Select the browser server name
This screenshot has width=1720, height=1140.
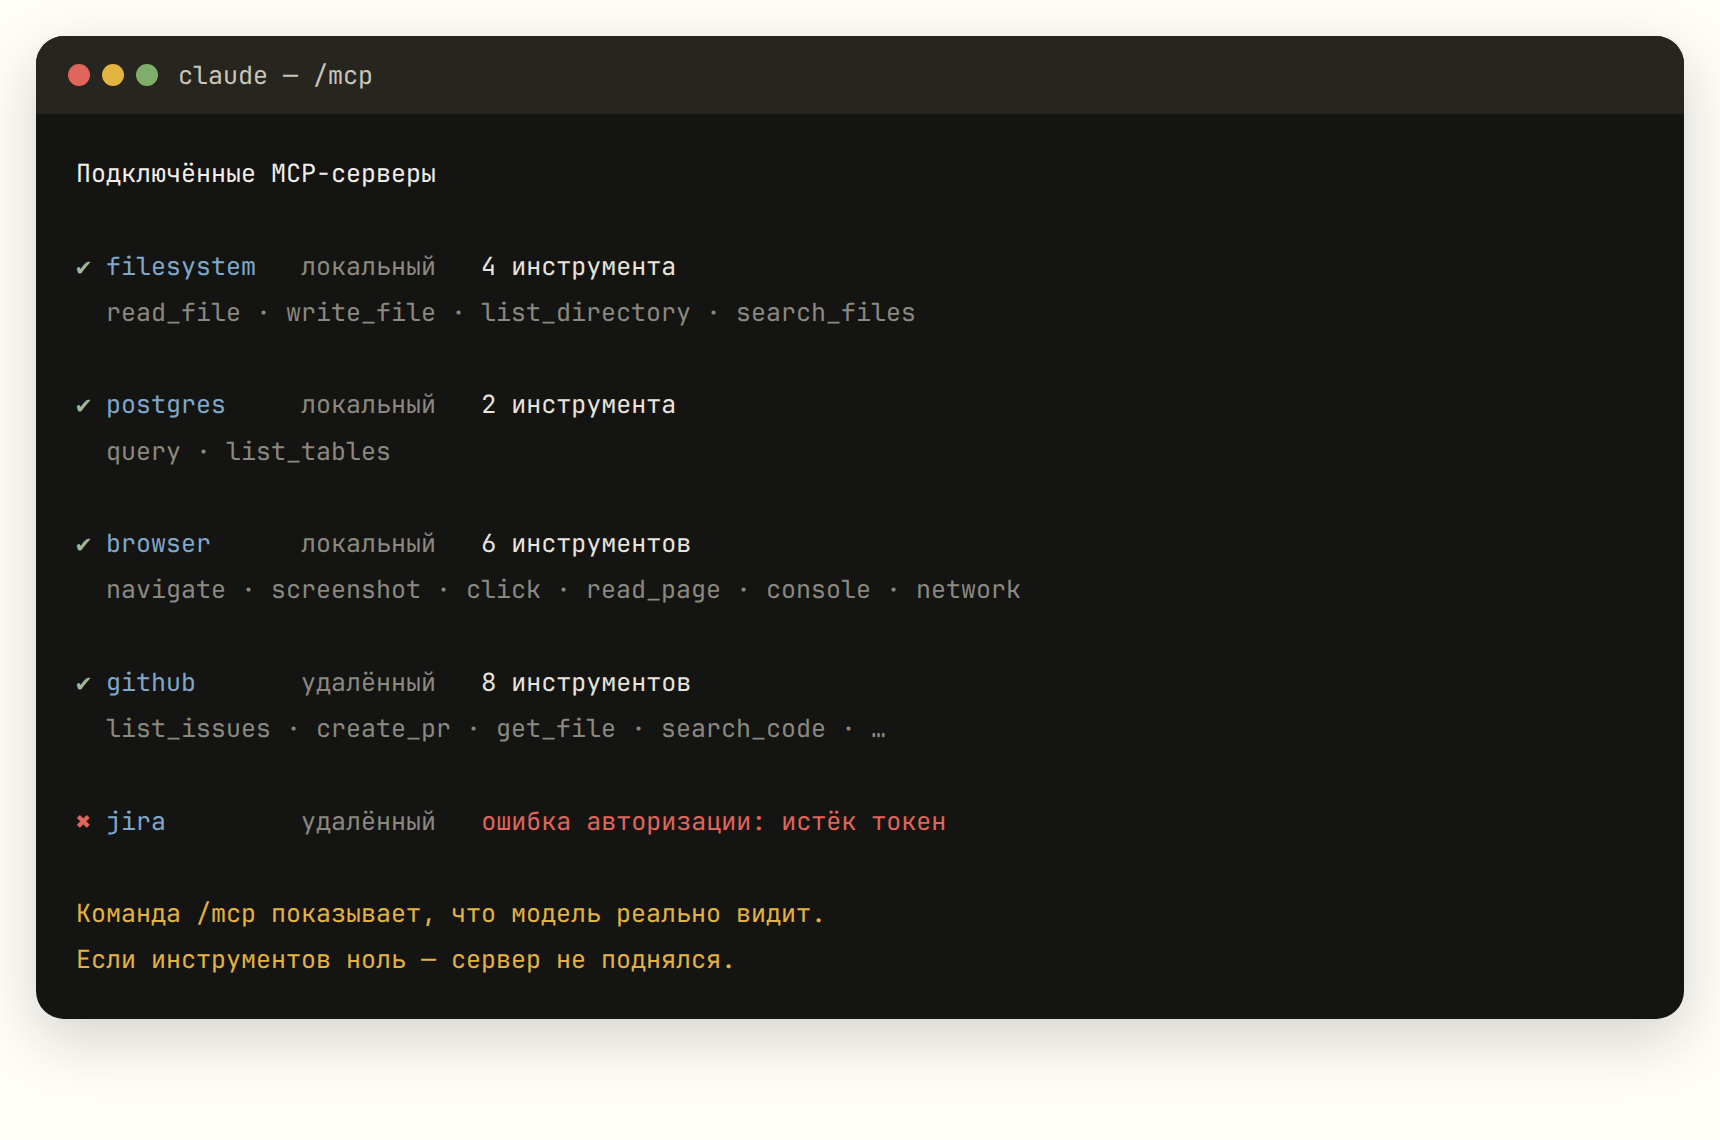158,544
